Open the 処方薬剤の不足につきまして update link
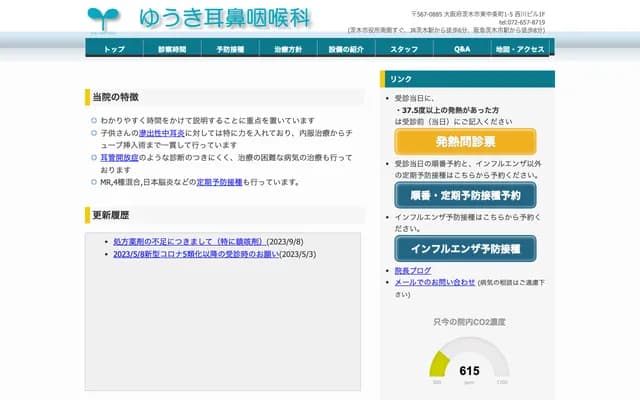The image size is (640, 400). click(x=189, y=242)
